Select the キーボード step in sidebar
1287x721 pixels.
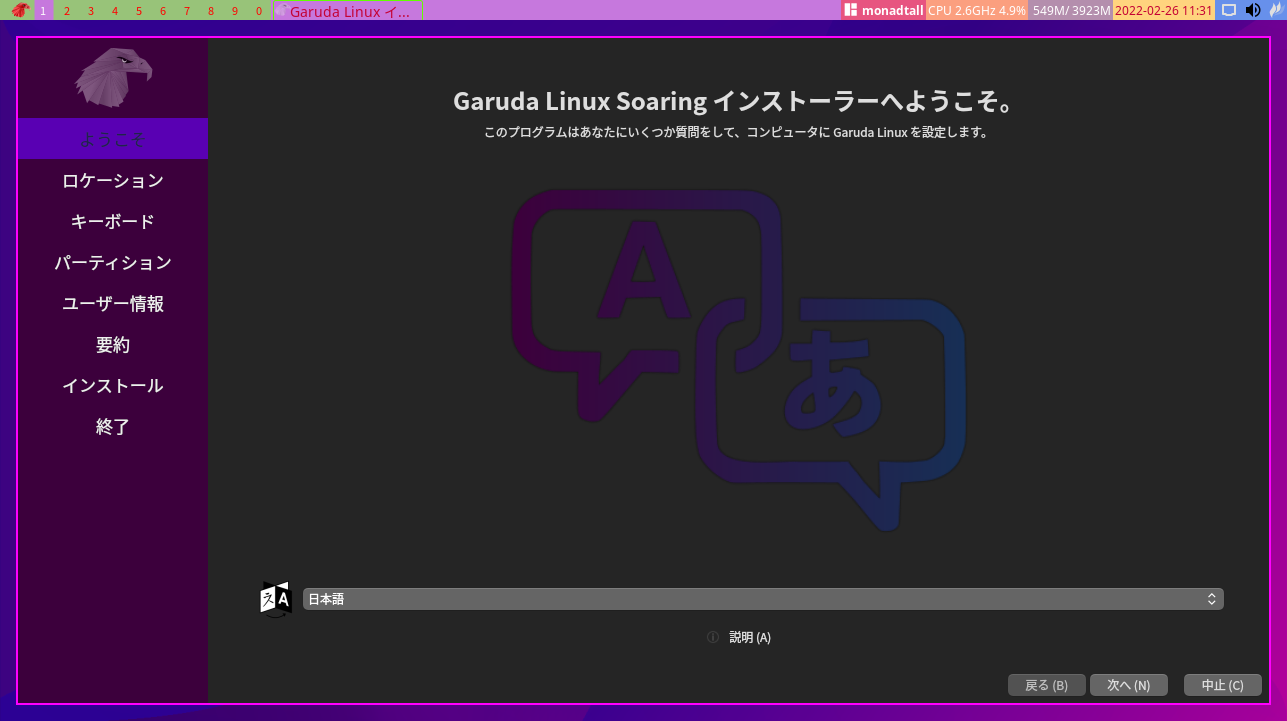point(113,221)
